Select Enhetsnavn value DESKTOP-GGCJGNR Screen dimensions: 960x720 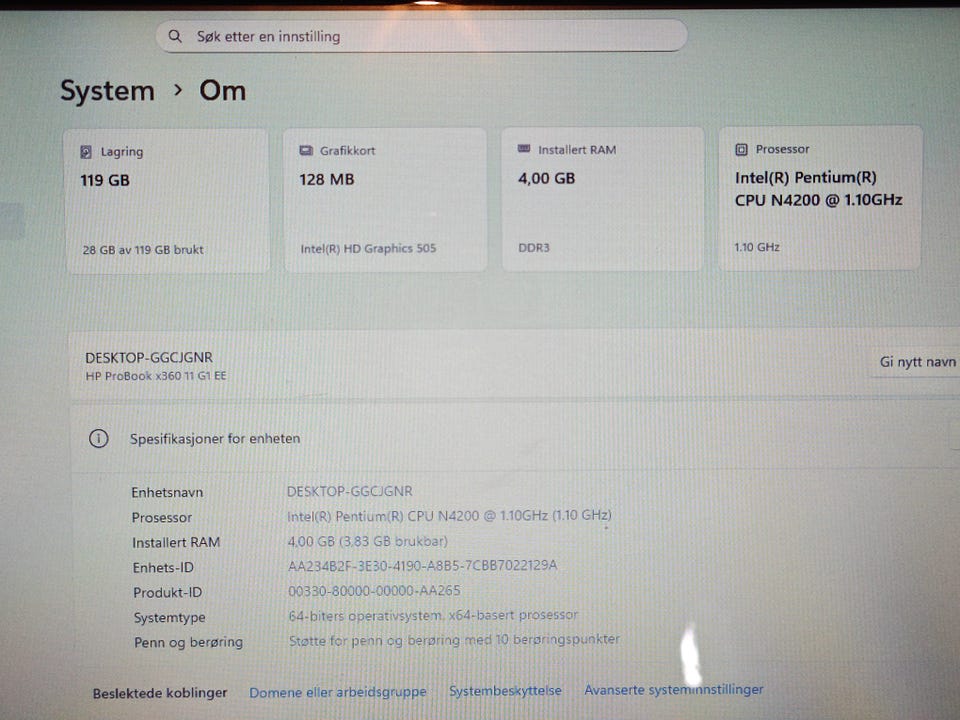[350, 491]
